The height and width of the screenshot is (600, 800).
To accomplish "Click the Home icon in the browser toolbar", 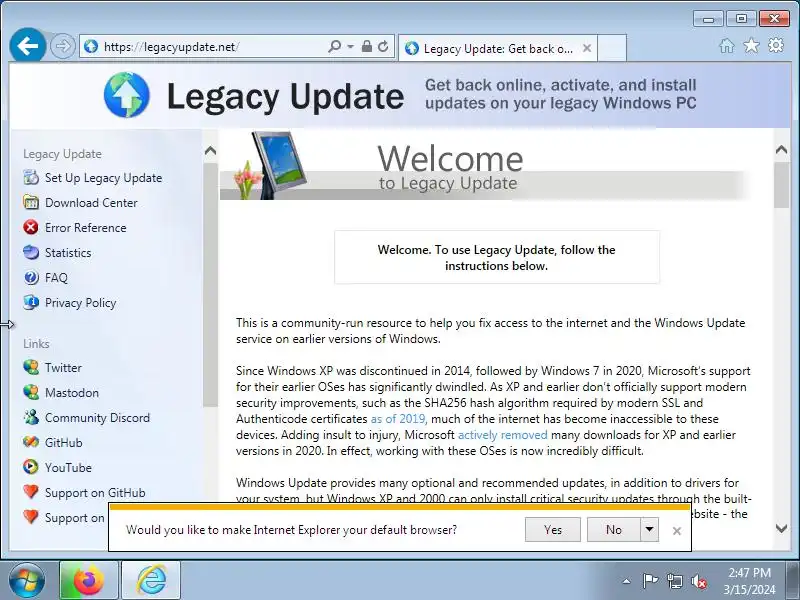I will [727, 46].
